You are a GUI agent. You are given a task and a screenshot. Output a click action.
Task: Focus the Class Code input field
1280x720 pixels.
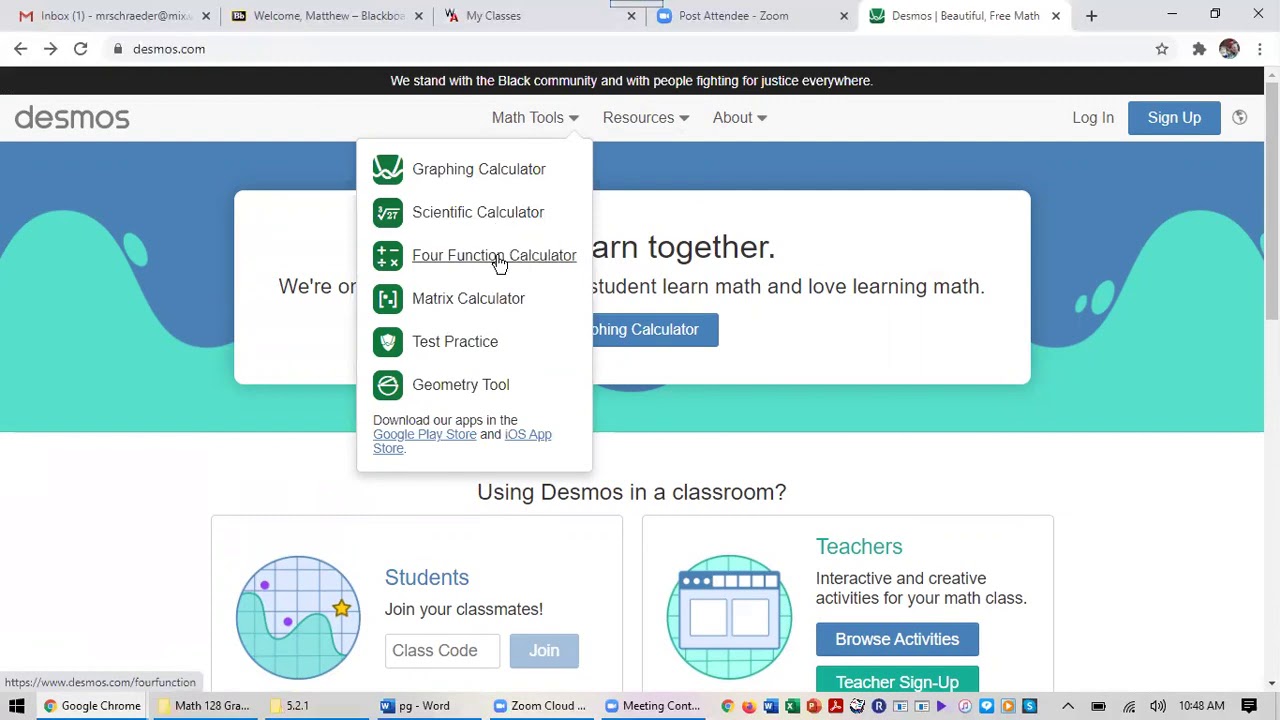click(x=442, y=650)
